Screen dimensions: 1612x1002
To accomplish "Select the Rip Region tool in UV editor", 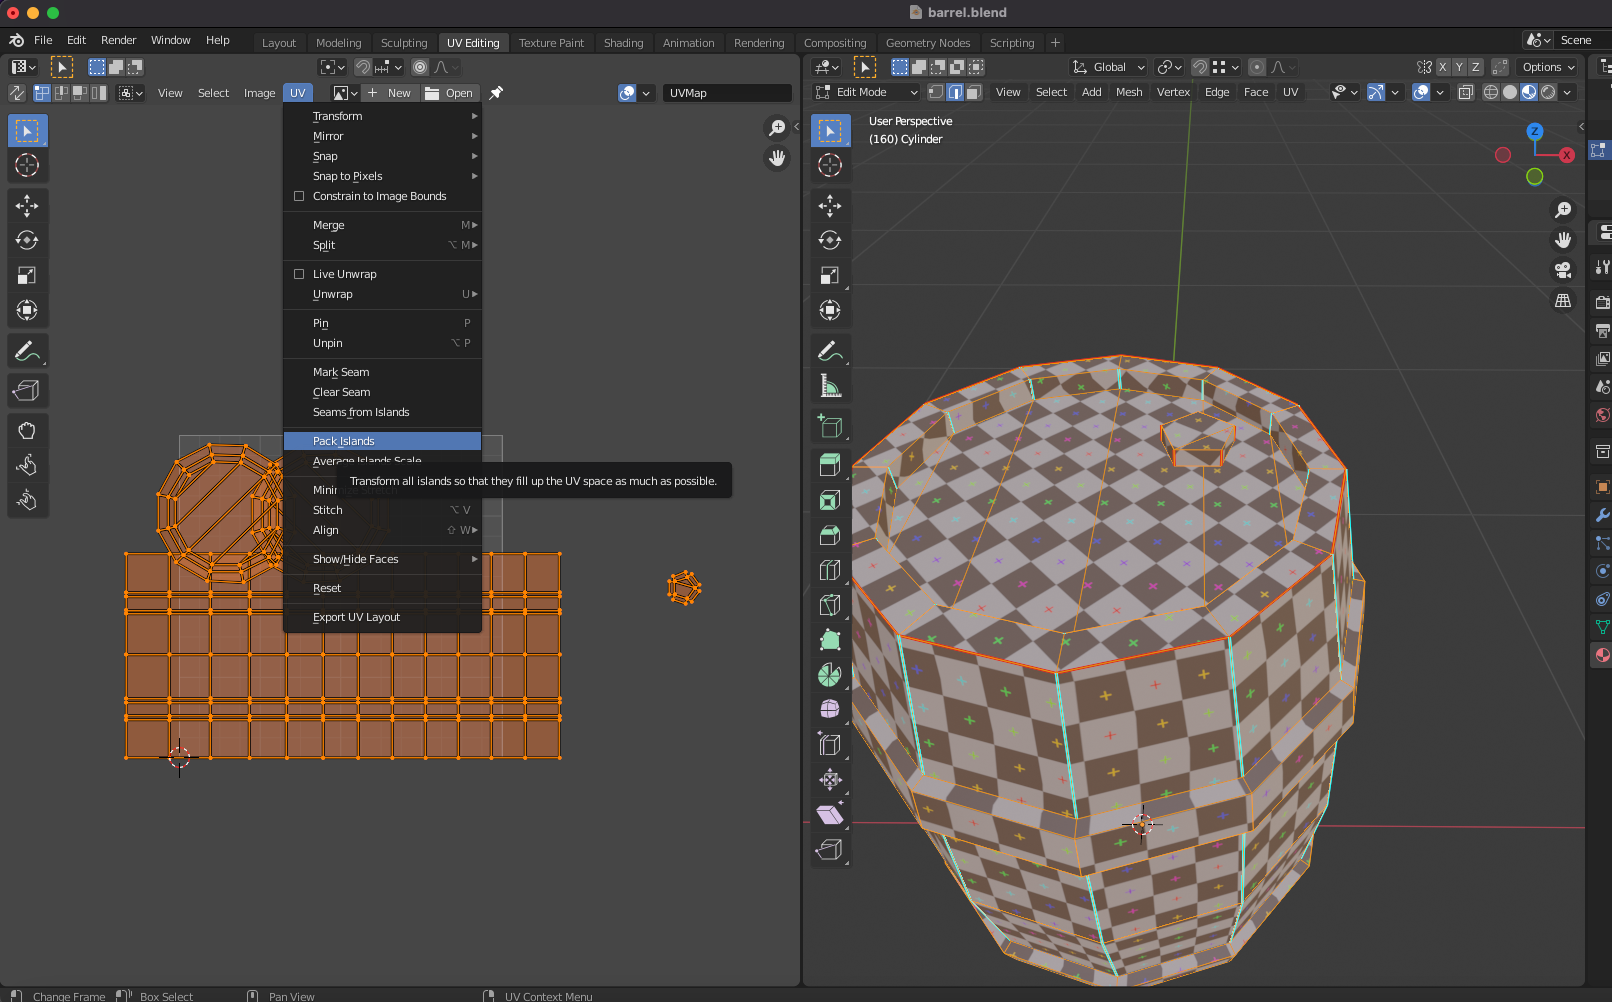I will point(27,391).
